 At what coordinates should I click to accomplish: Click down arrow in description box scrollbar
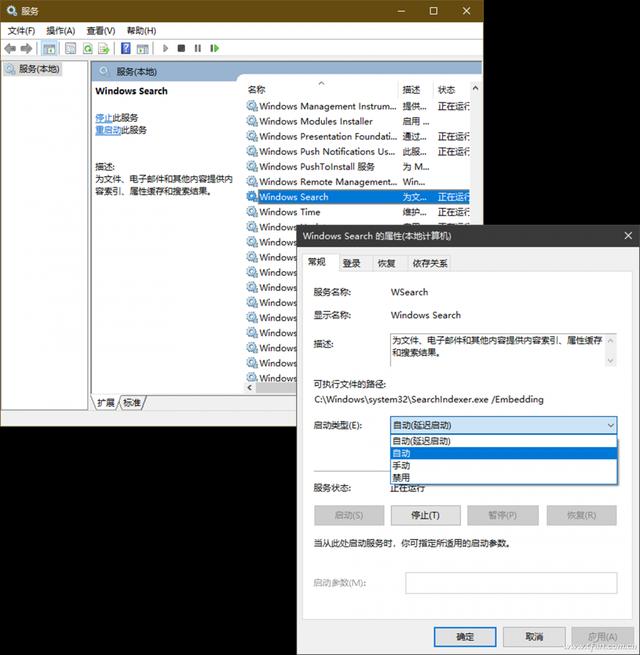pos(610,361)
